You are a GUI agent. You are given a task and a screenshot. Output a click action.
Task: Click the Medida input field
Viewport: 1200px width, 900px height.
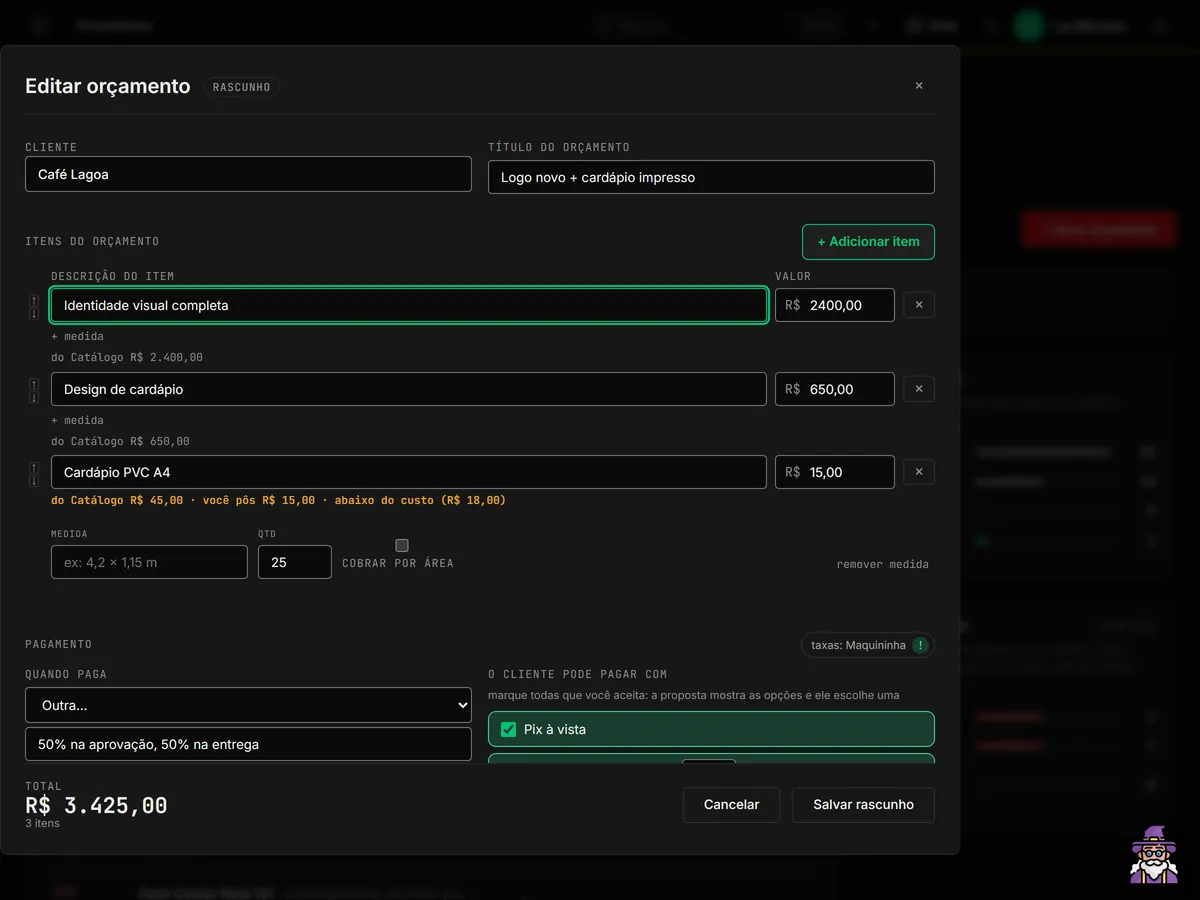coord(149,562)
